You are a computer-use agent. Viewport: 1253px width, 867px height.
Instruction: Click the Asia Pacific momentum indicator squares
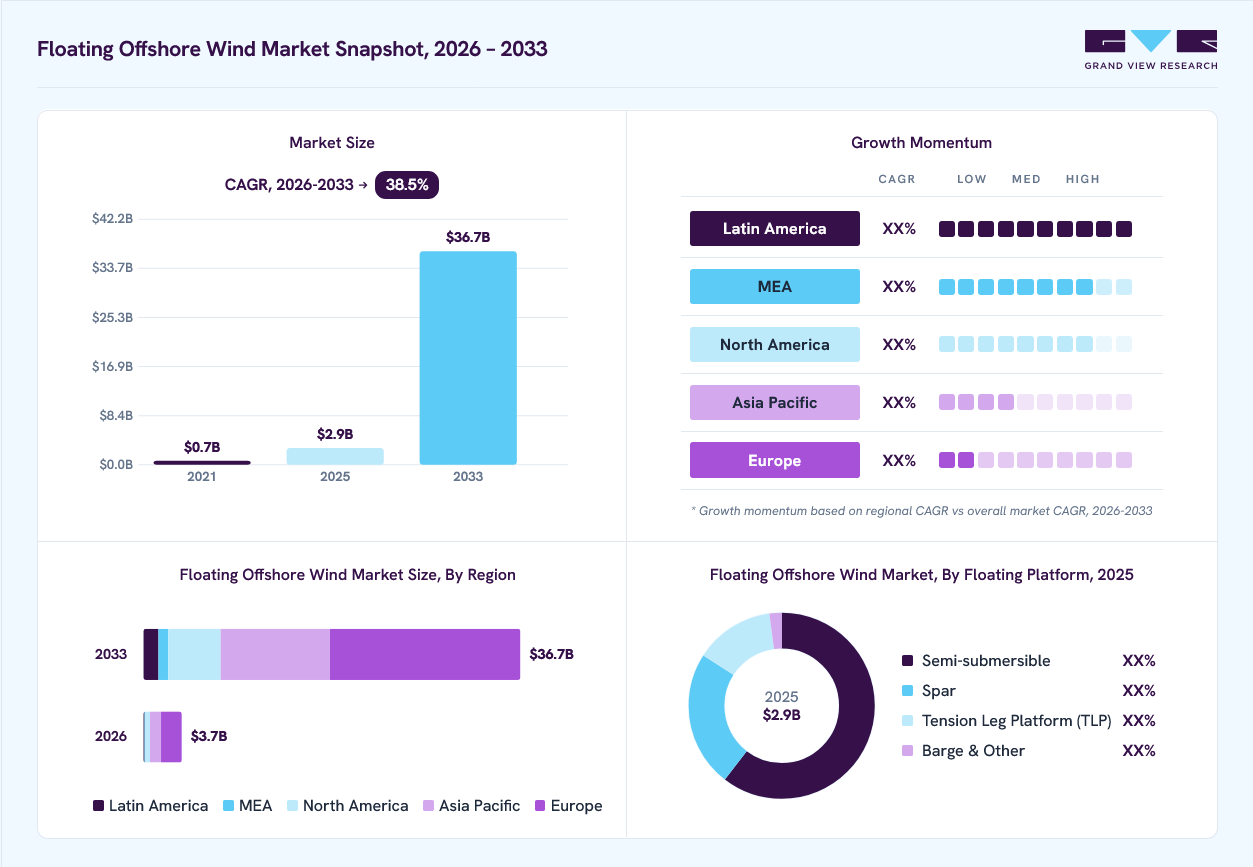point(1035,403)
